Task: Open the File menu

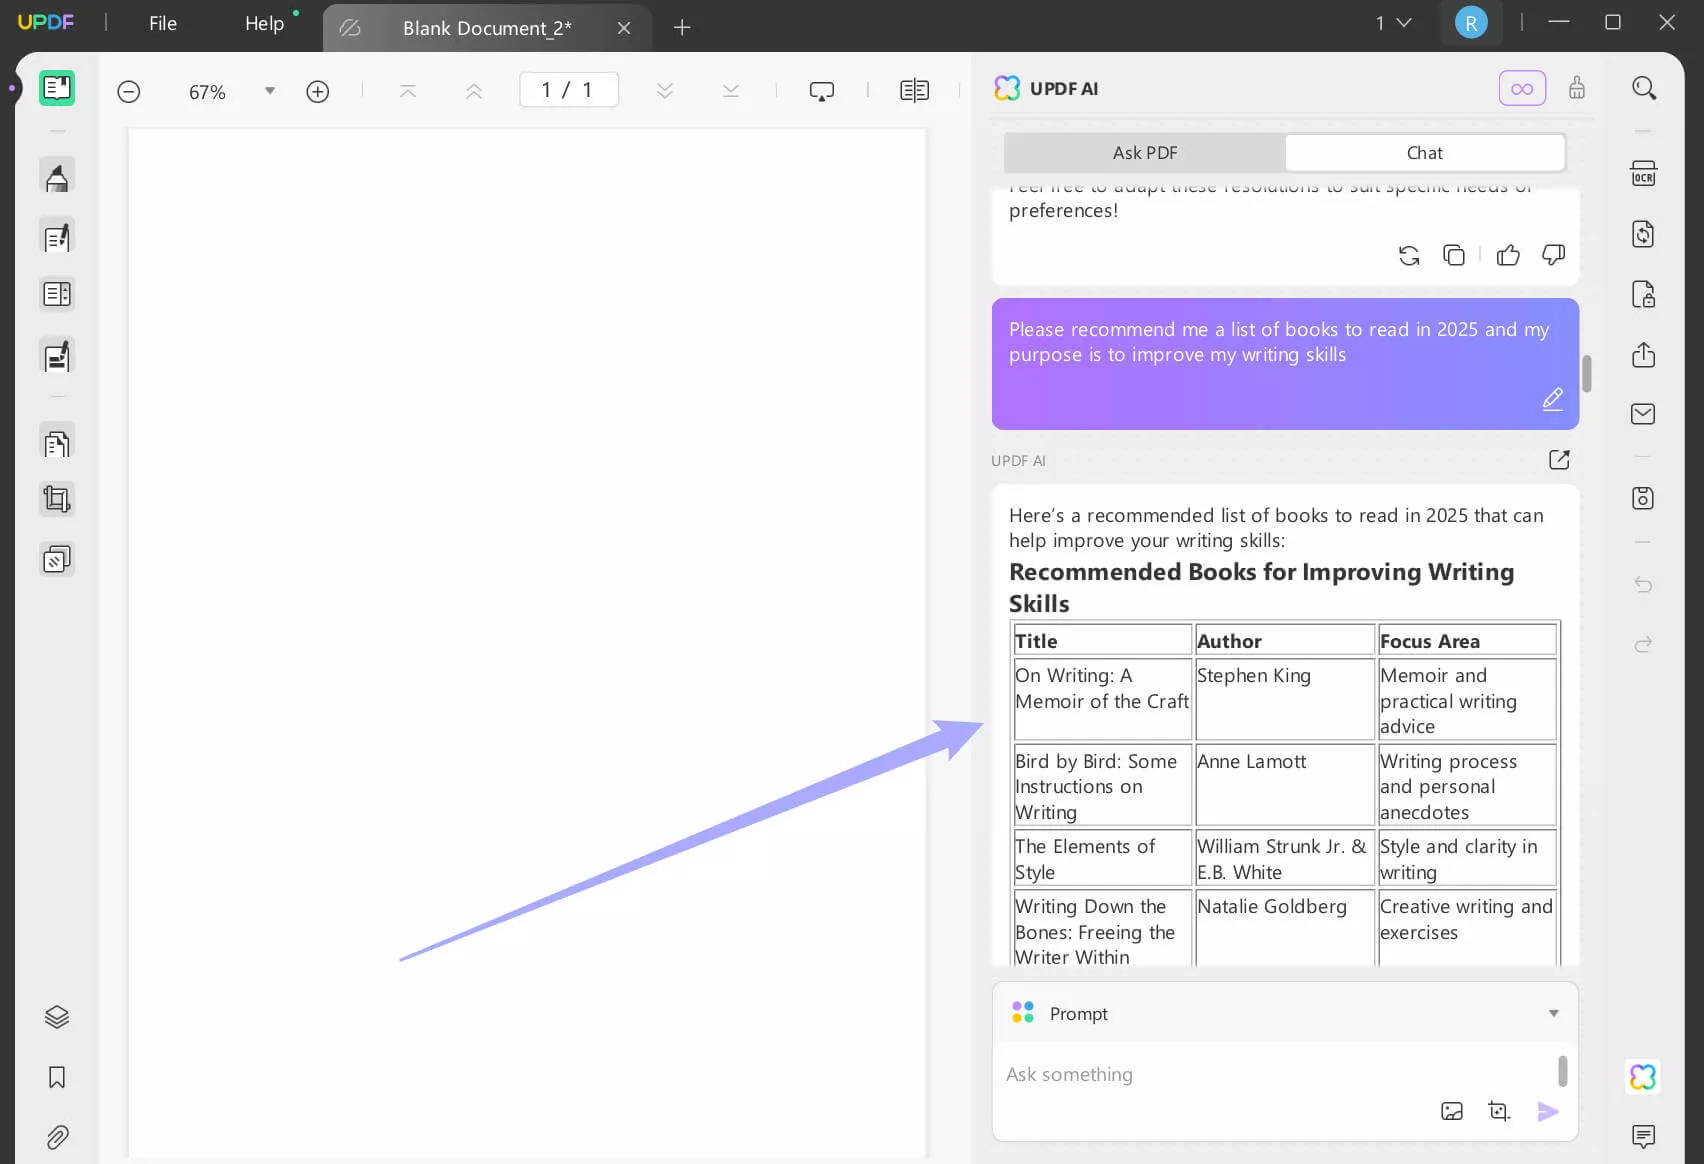Action: pyautogui.click(x=163, y=23)
